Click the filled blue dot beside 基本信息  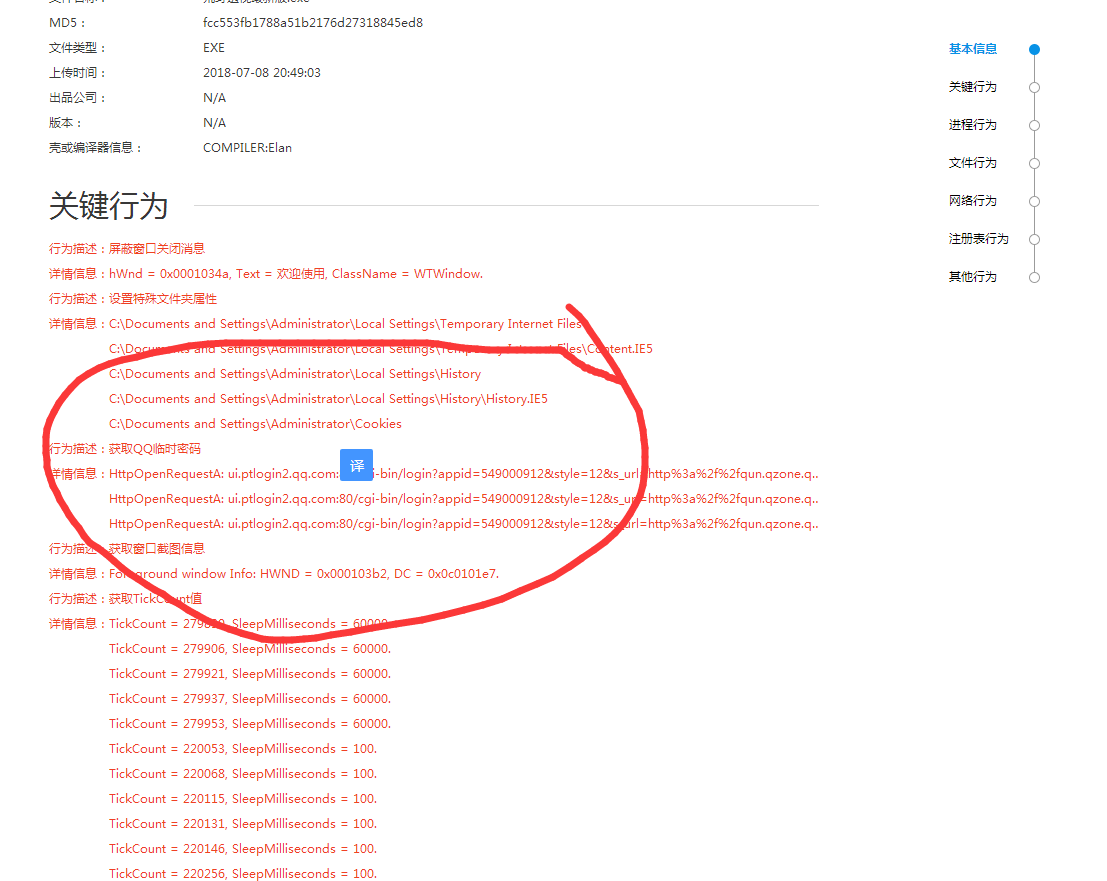(x=1034, y=49)
